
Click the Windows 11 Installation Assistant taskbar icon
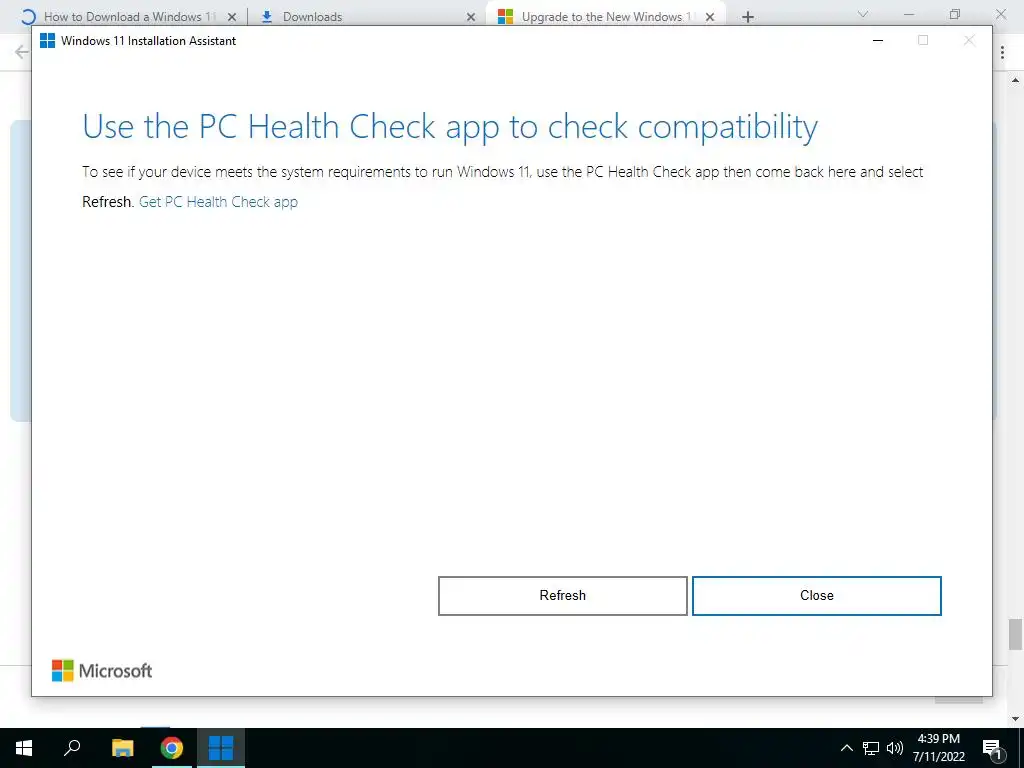point(221,748)
